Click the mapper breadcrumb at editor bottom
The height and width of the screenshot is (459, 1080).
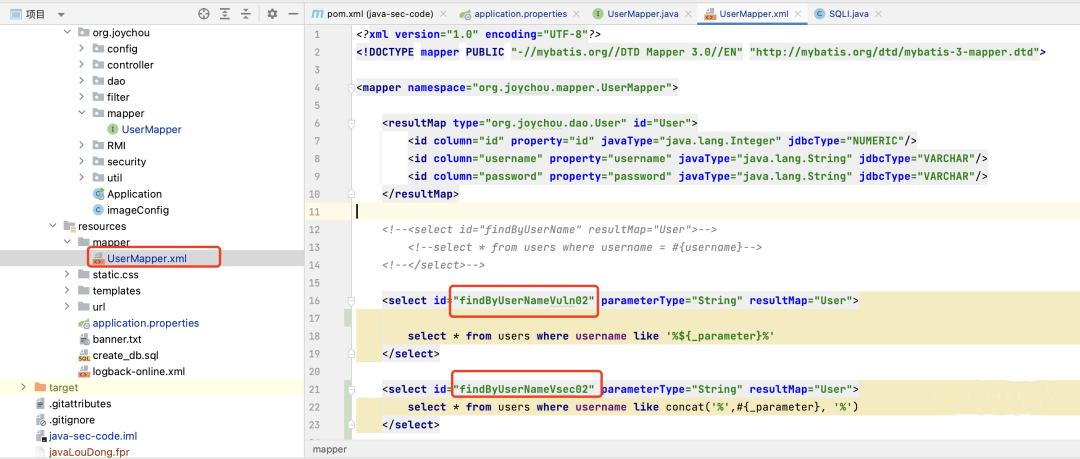[330, 449]
